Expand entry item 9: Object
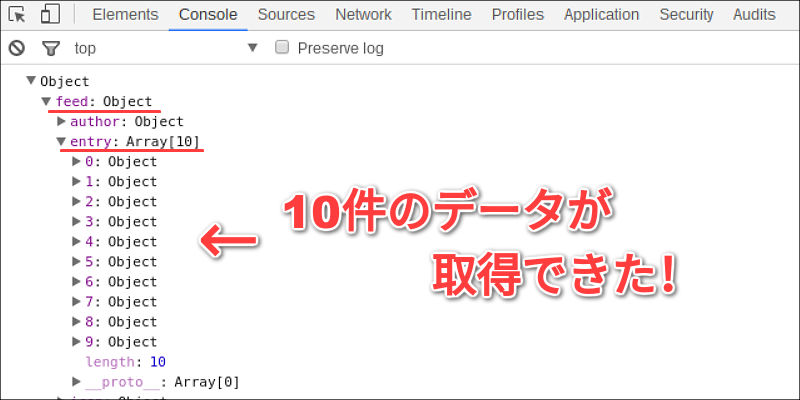 (x=77, y=341)
